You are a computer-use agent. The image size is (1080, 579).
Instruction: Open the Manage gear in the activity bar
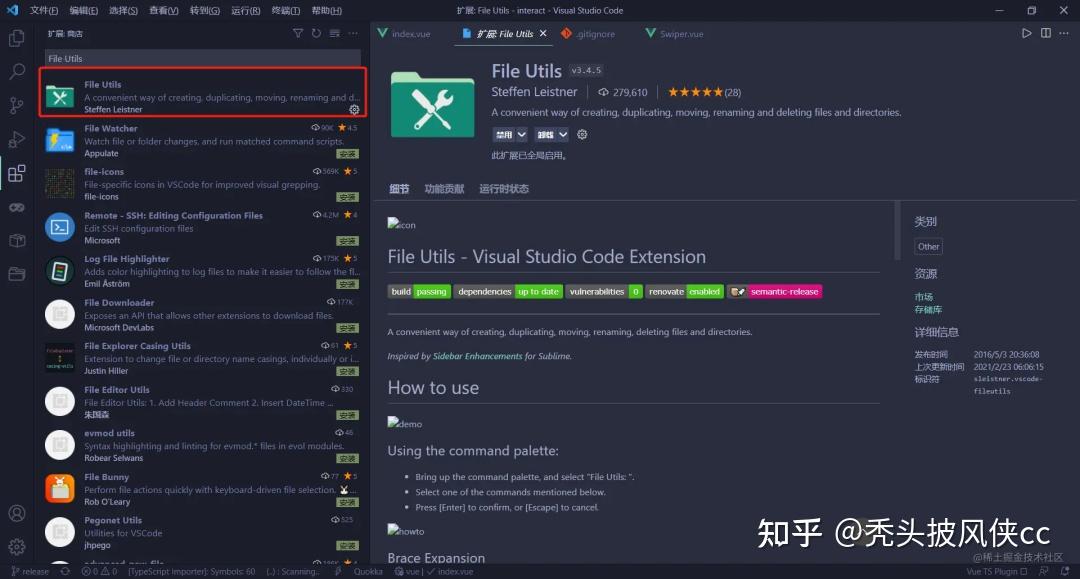17,547
